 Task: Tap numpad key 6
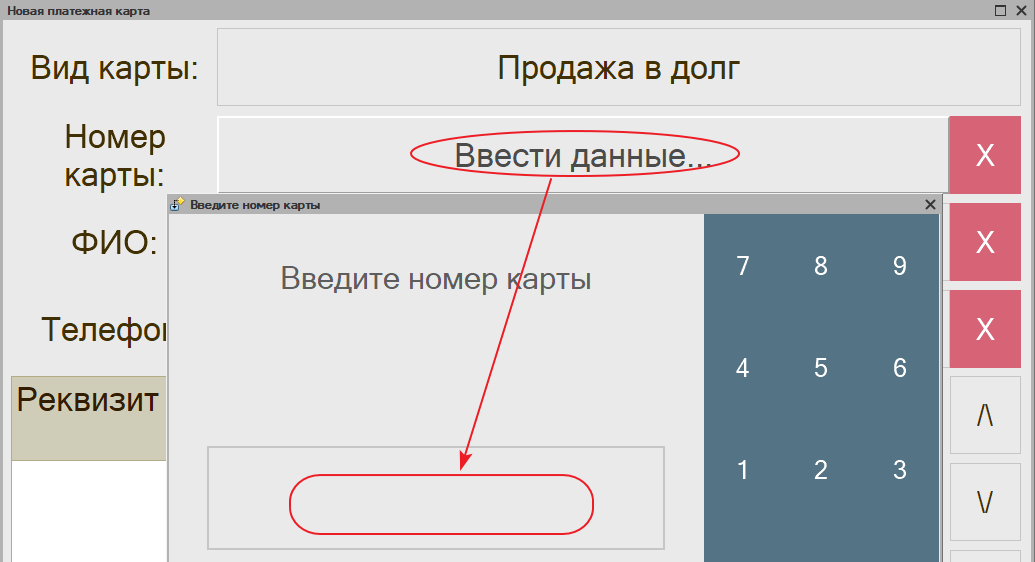[899, 368]
